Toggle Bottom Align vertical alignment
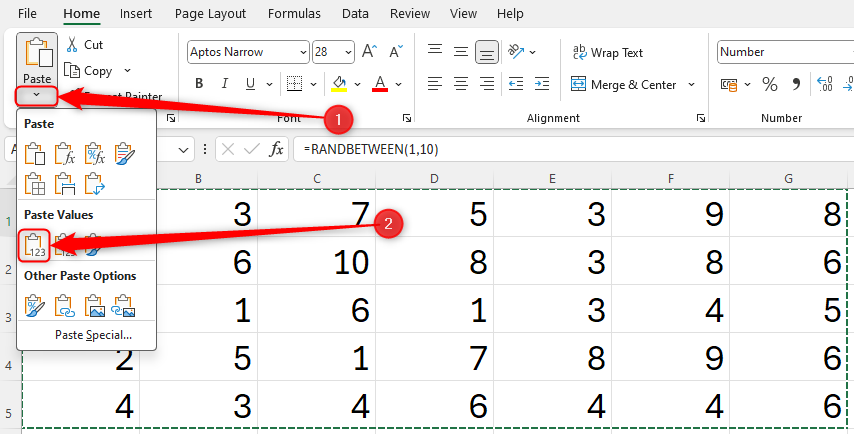Image resolution: width=854 pixels, height=434 pixels. 487,52
